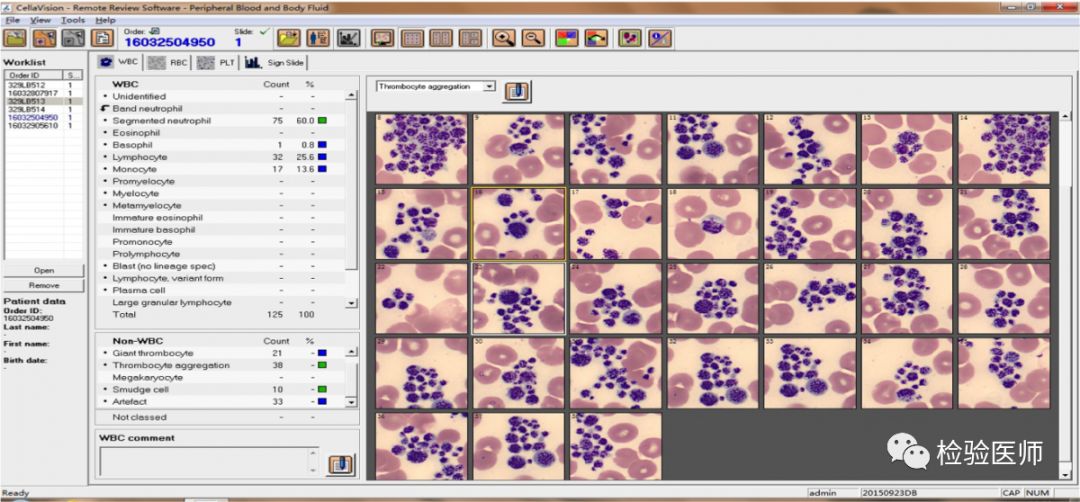The height and width of the screenshot is (502, 1080).
Task: Open the Thrombocyte aggregation cell class dropdown
Action: (489, 87)
